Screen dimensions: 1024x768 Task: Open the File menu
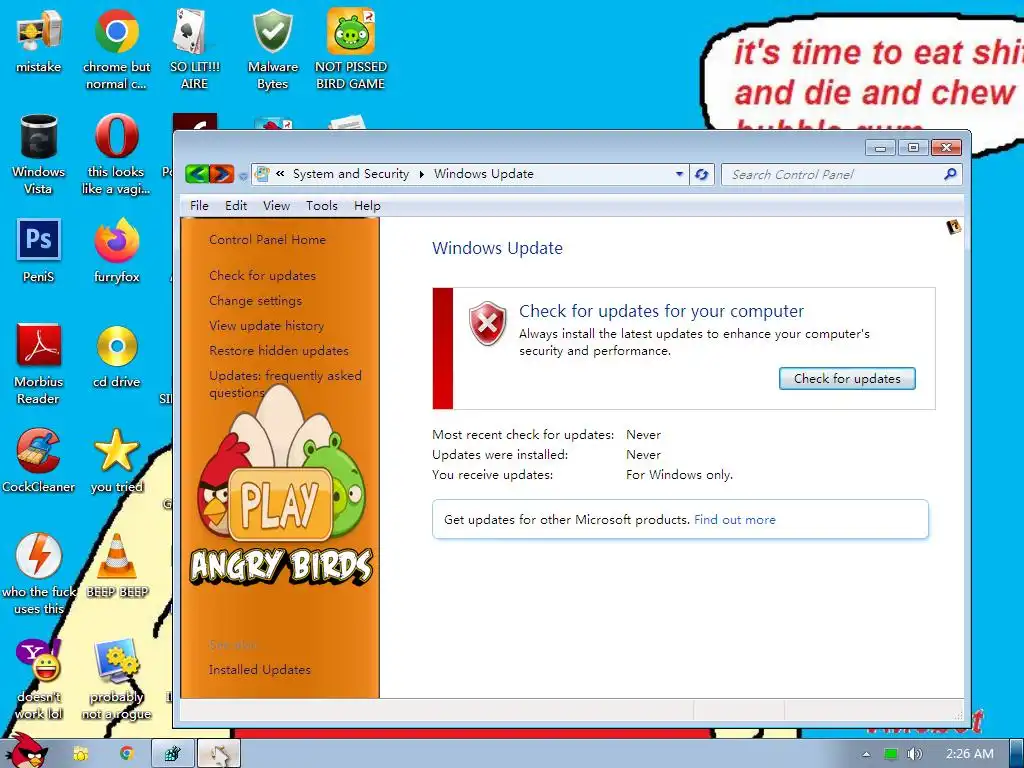pos(199,206)
